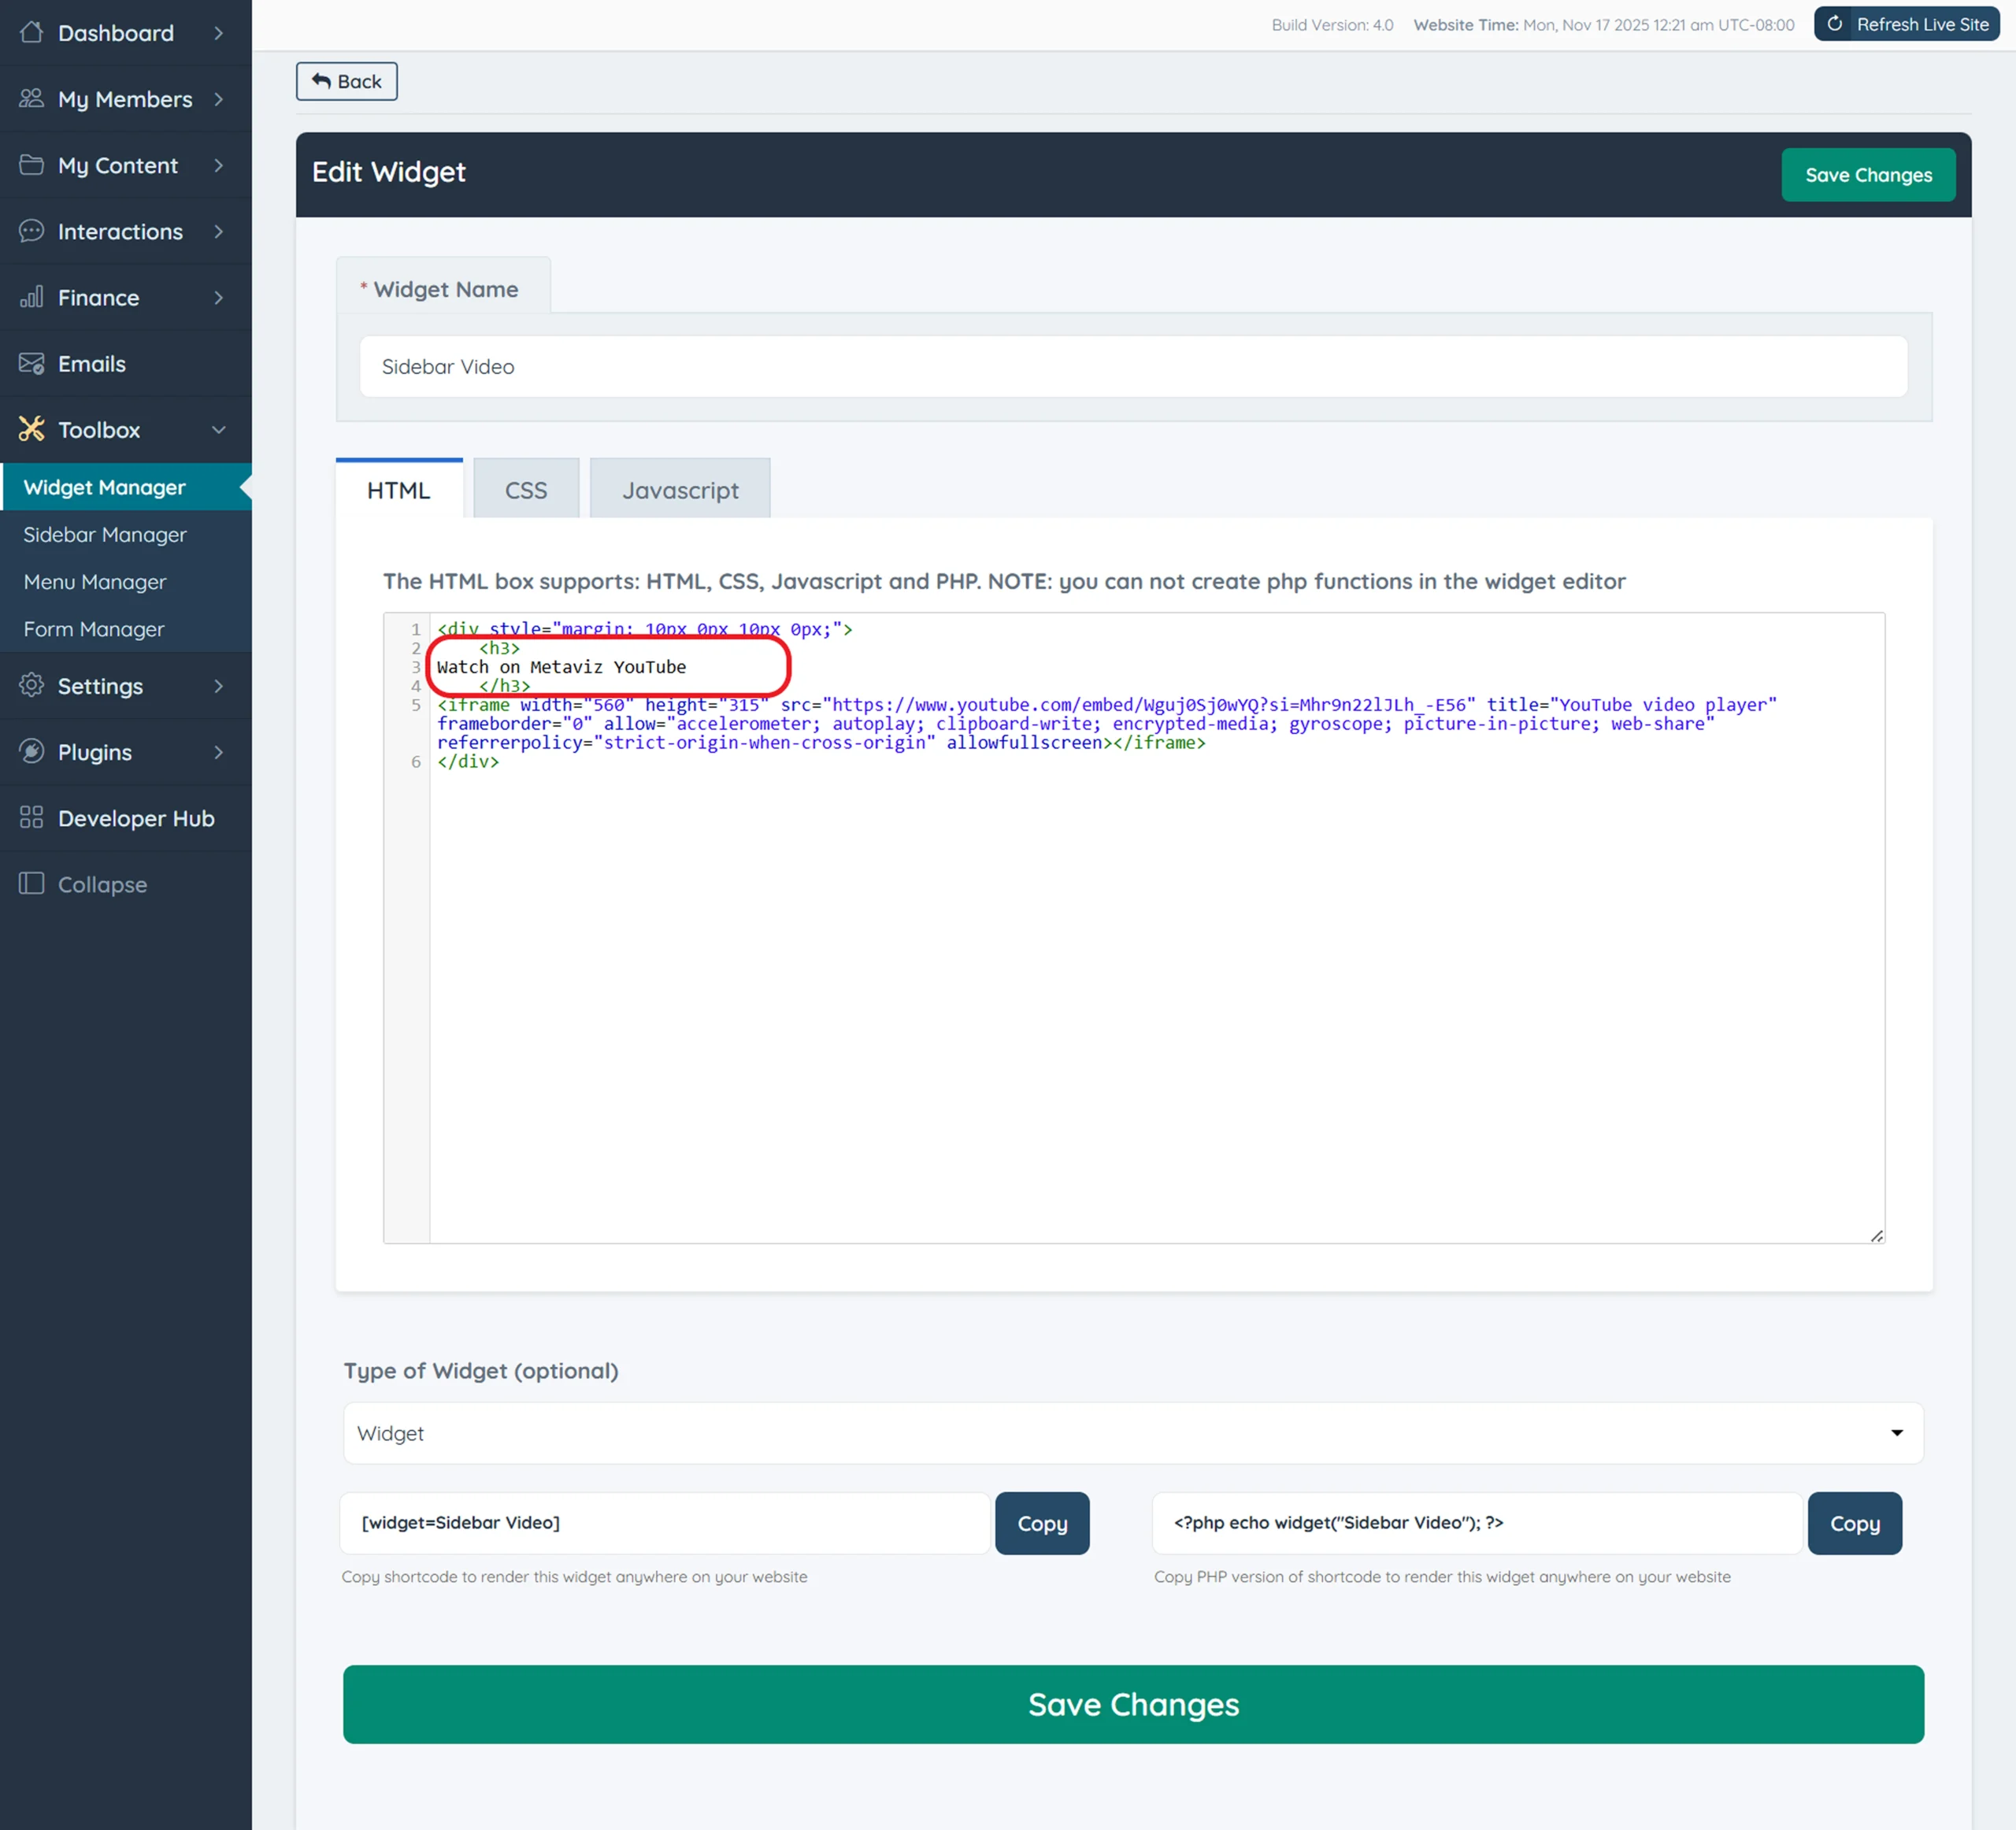
Task: Collapse the Toolbox menu chevron
Action: pyautogui.click(x=218, y=430)
